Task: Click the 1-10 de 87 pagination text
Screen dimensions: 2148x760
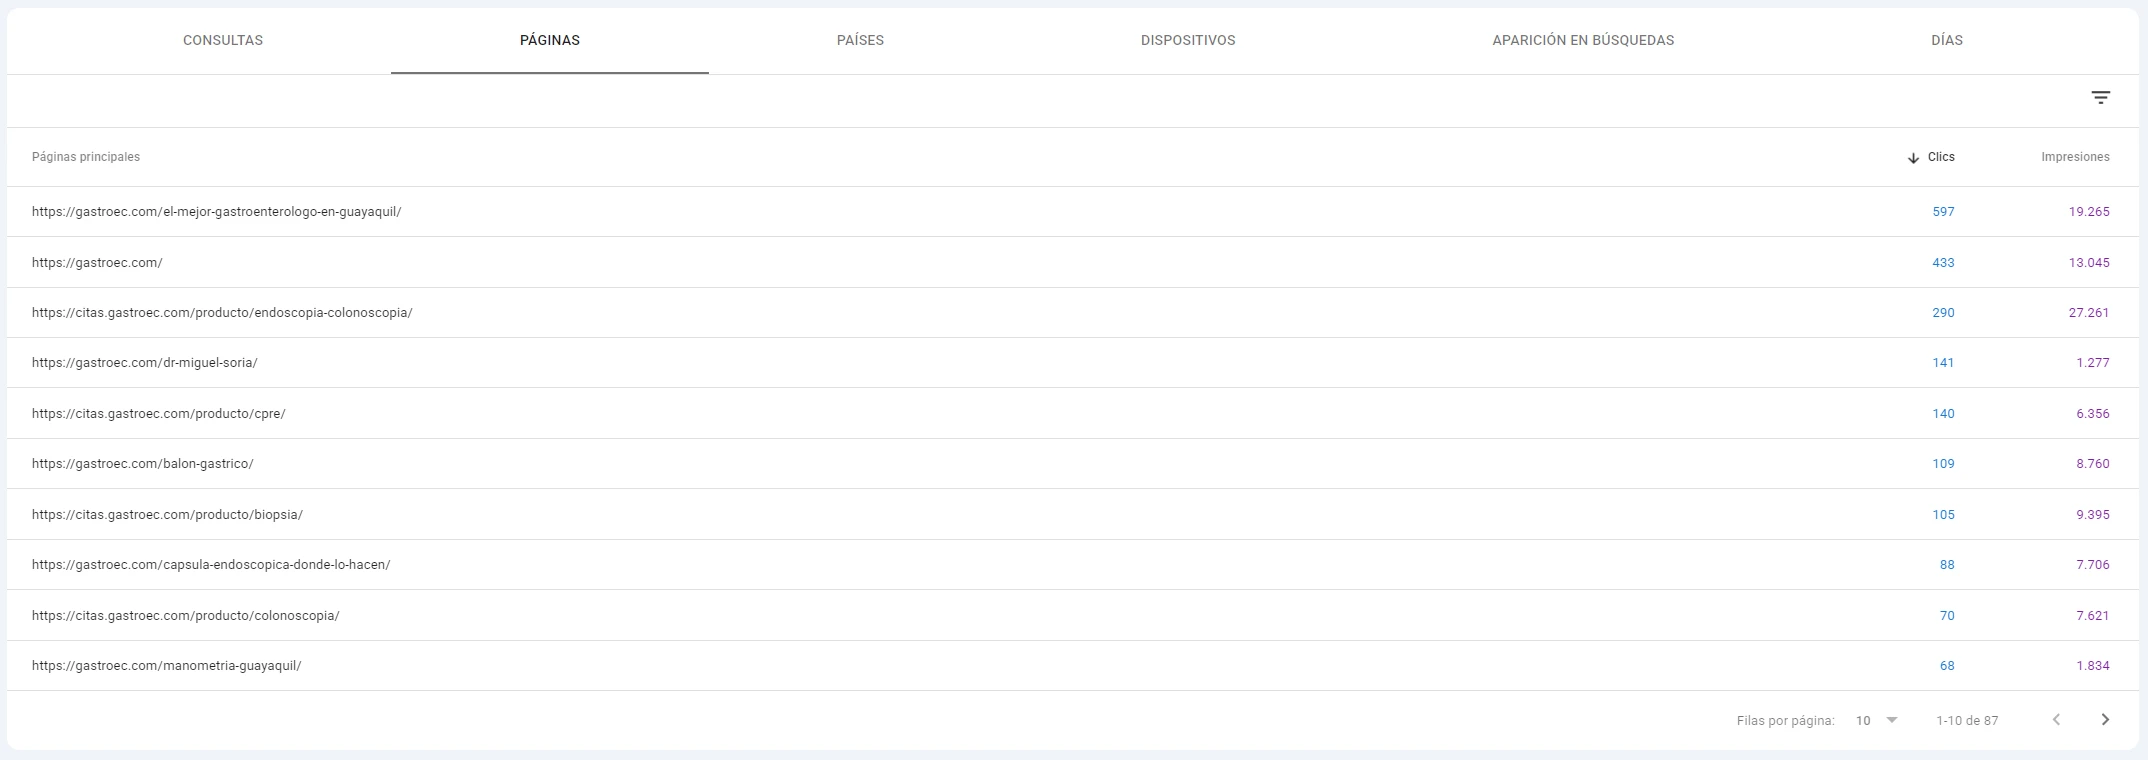Action: [1967, 721]
